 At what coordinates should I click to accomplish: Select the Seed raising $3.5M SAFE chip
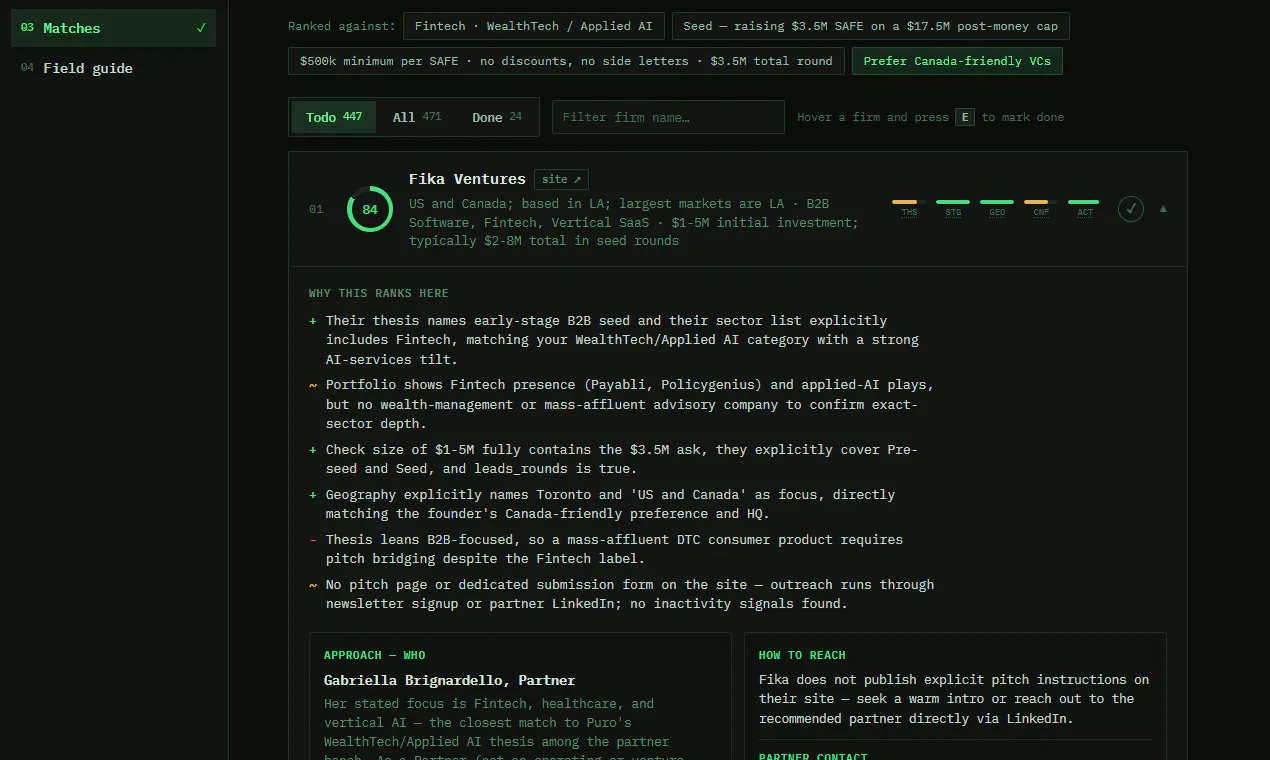point(870,26)
